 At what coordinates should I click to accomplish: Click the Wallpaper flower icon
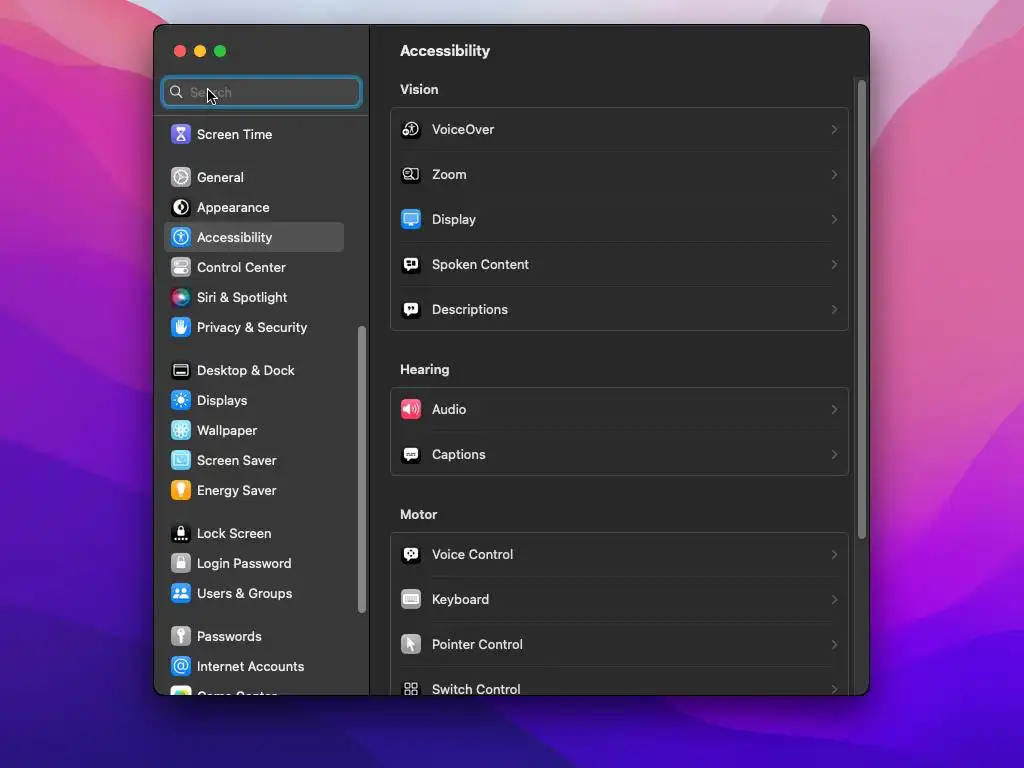click(x=181, y=430)
